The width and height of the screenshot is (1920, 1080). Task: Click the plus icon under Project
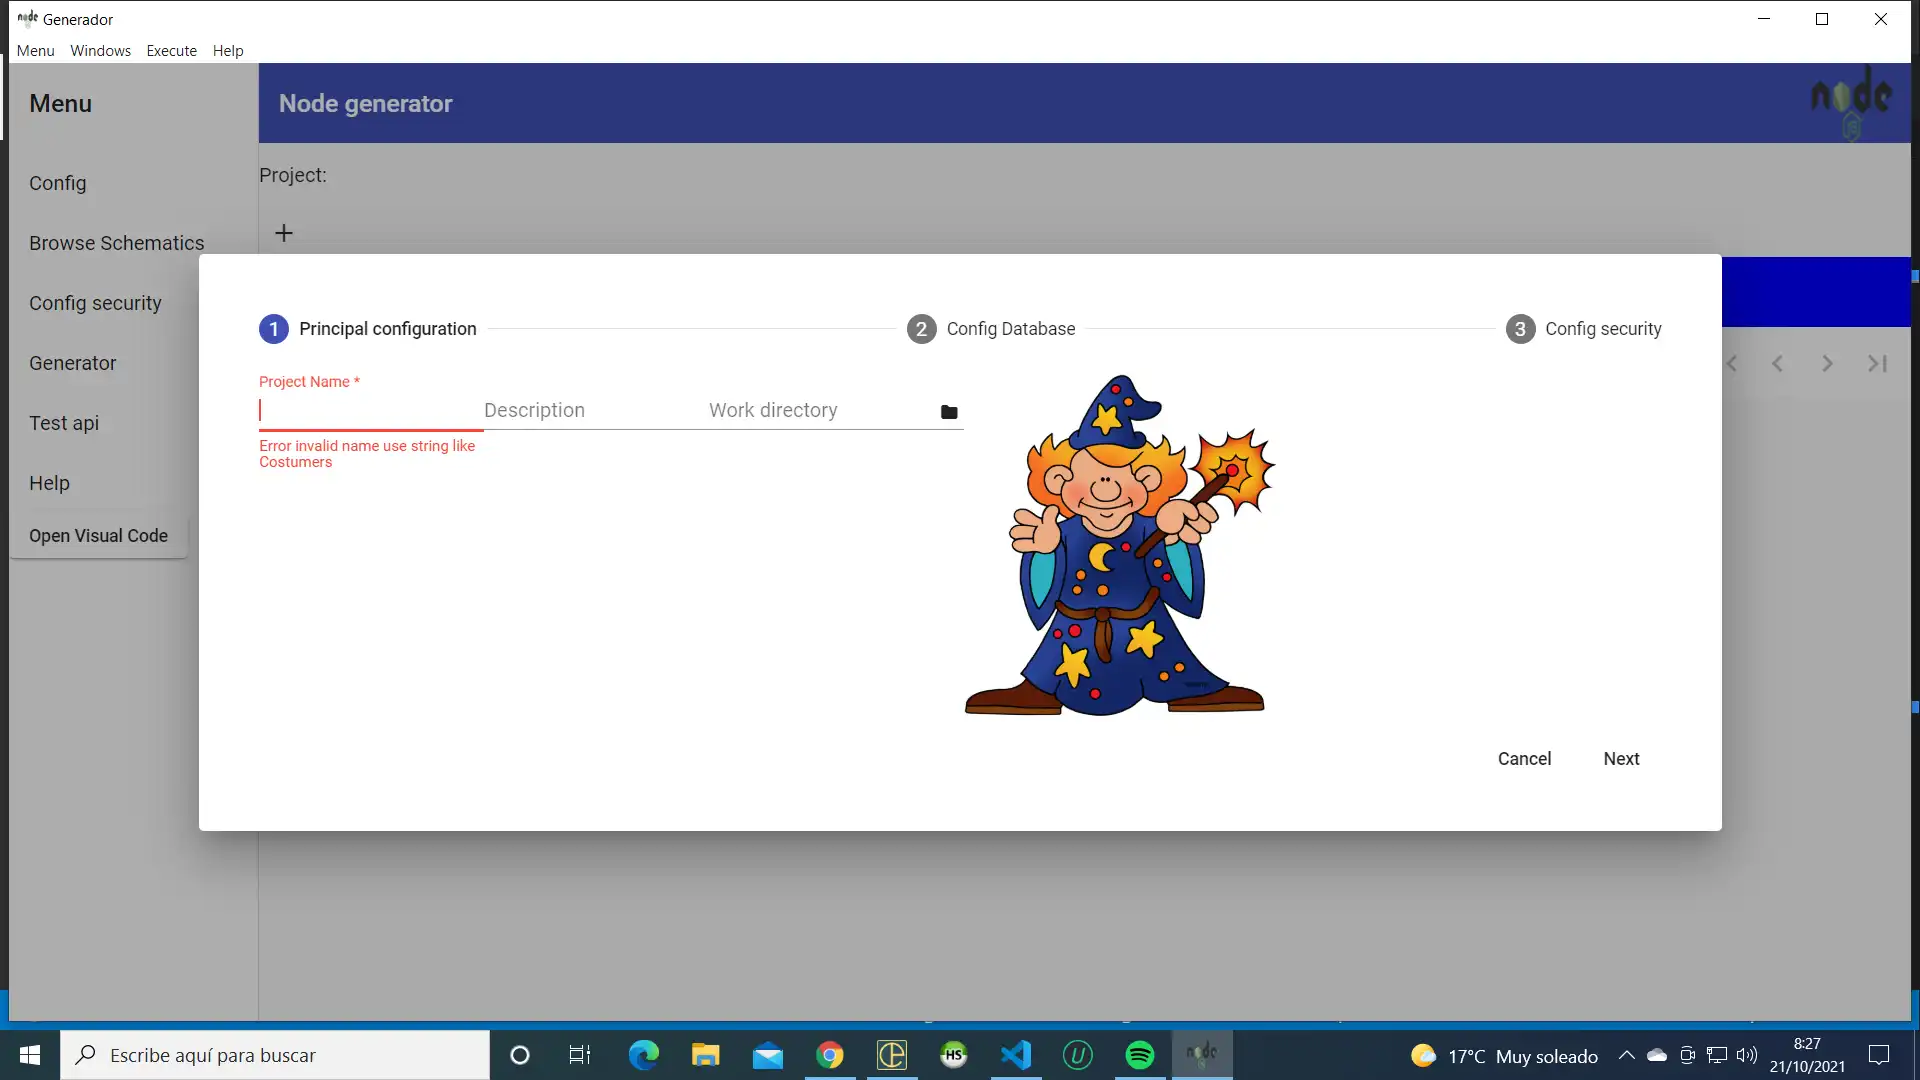(x=284, y=233)
